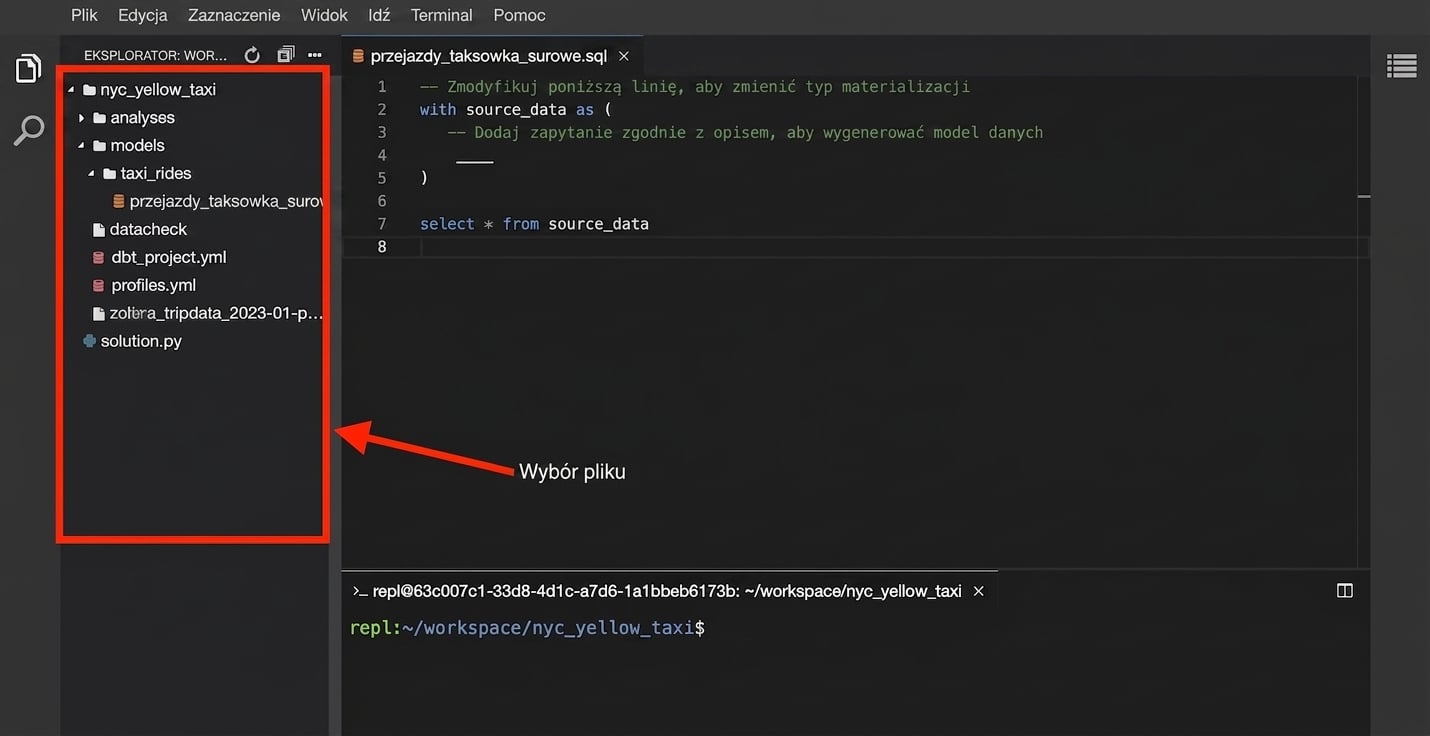The image size is (1430, 736).
Task: Click the models folder icon
Action: tap(100, 145)
